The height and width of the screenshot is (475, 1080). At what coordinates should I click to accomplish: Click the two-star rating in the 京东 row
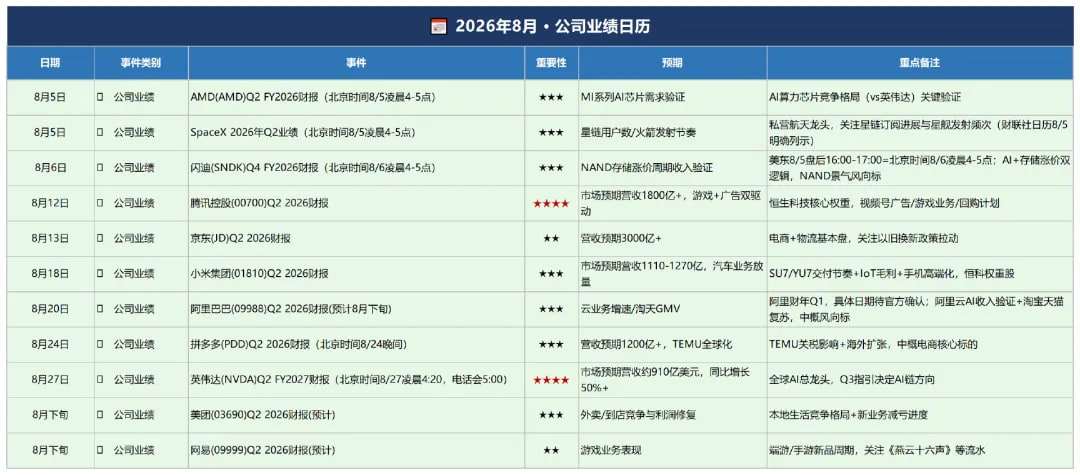551,238
